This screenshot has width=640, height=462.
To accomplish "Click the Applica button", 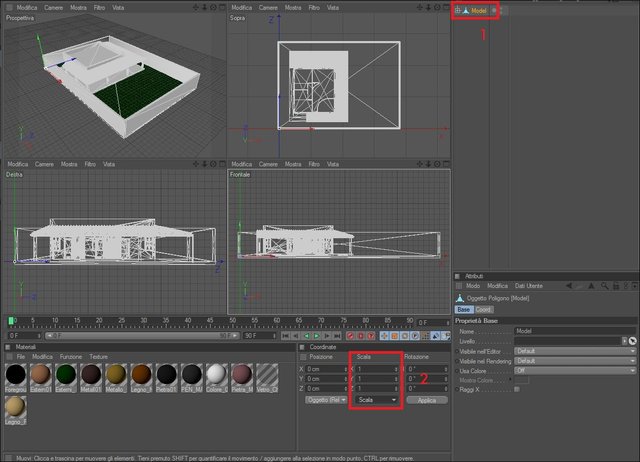I will tap(427, 400).
